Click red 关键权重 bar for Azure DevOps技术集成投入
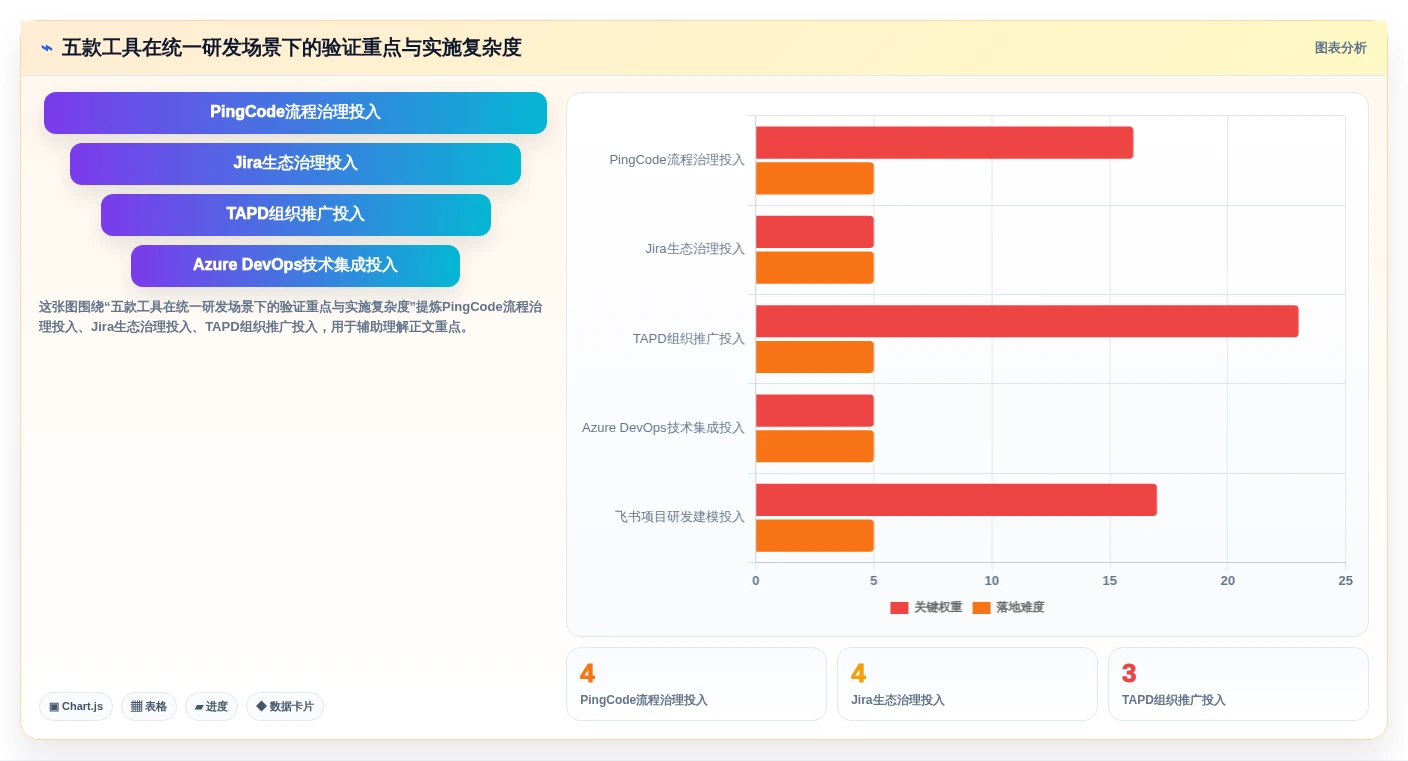Viewport: 1408px width, 761px height. [x=815, y=411]
